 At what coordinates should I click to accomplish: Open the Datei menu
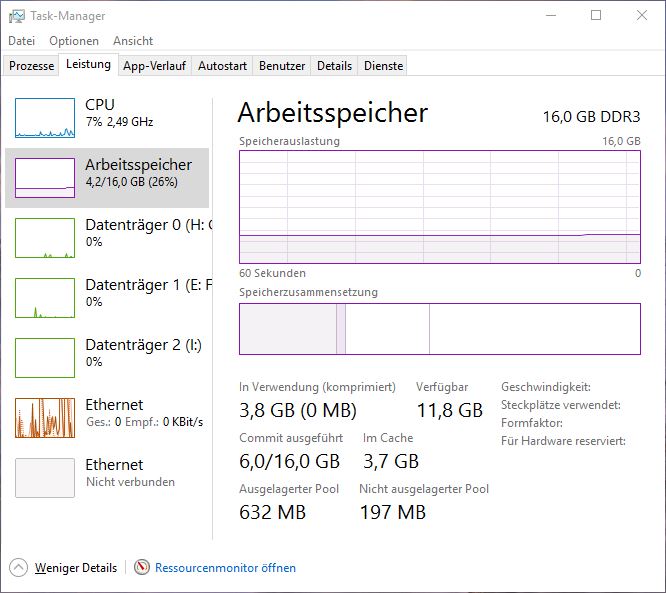21,41
